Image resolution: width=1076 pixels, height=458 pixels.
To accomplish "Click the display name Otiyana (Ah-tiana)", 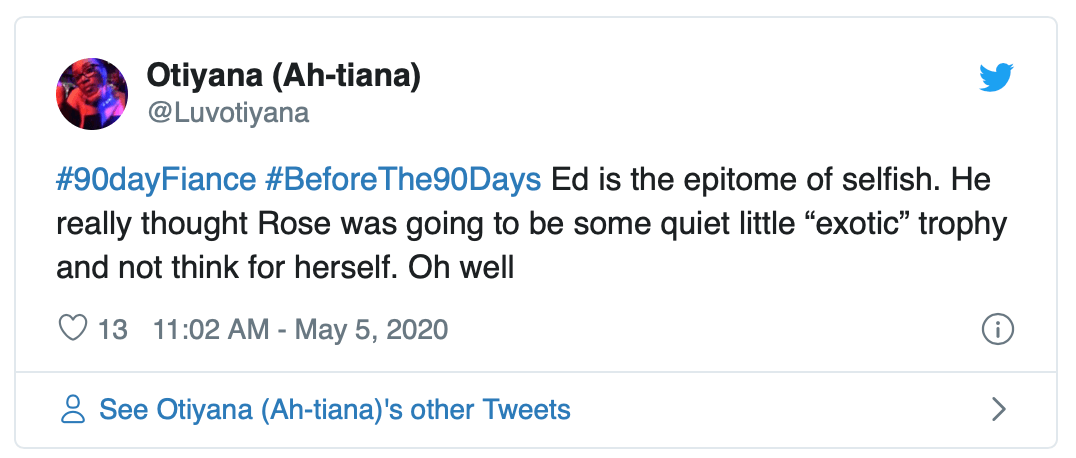I will pos(283,74).
